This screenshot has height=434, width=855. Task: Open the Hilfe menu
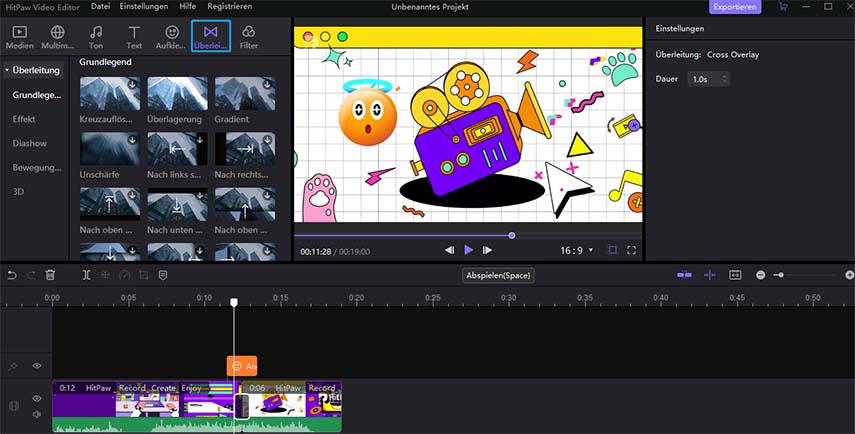(188, 7)
